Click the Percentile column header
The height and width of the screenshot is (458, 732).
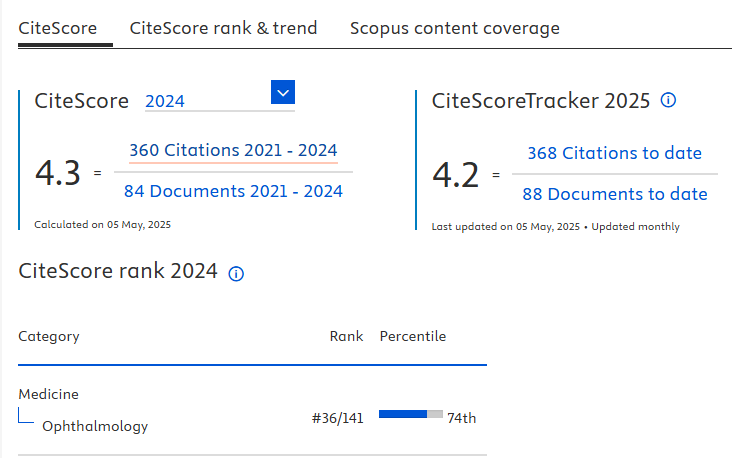413,336
